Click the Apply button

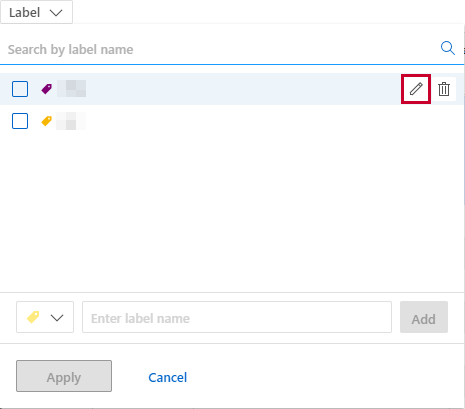pyautogui.click(x=64, y=376)
